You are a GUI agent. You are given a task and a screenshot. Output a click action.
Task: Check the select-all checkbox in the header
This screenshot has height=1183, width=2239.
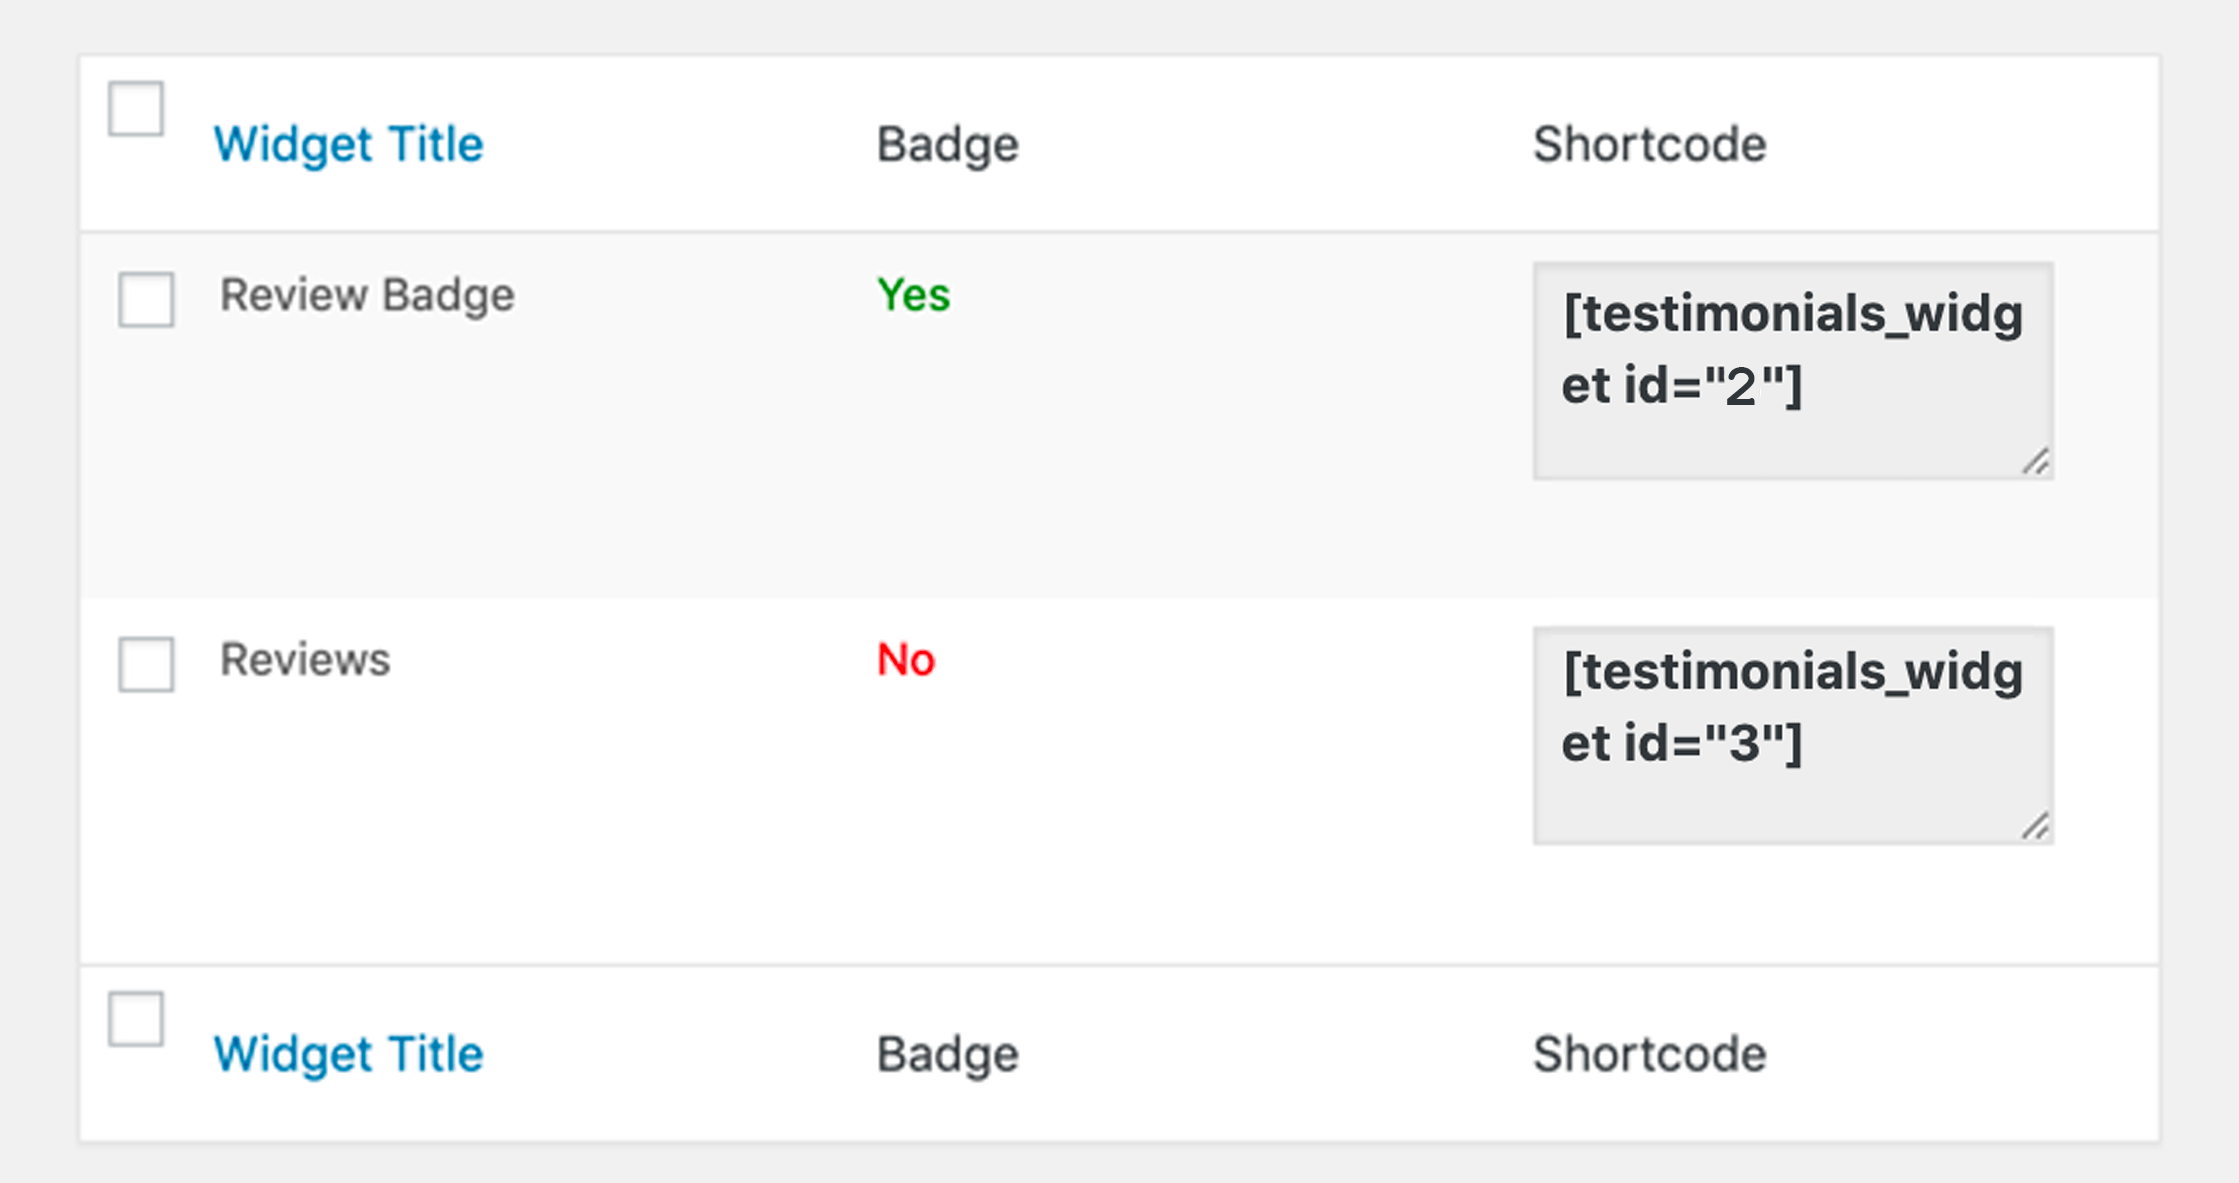point(136,108)
